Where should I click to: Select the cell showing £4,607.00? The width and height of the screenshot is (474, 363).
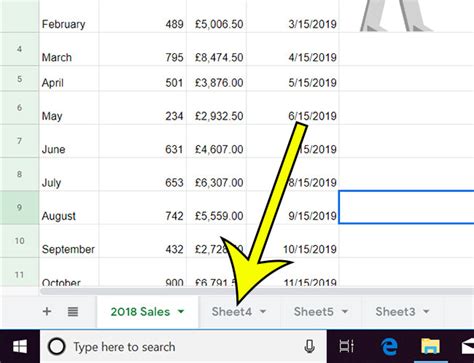(x=217, y=141)
